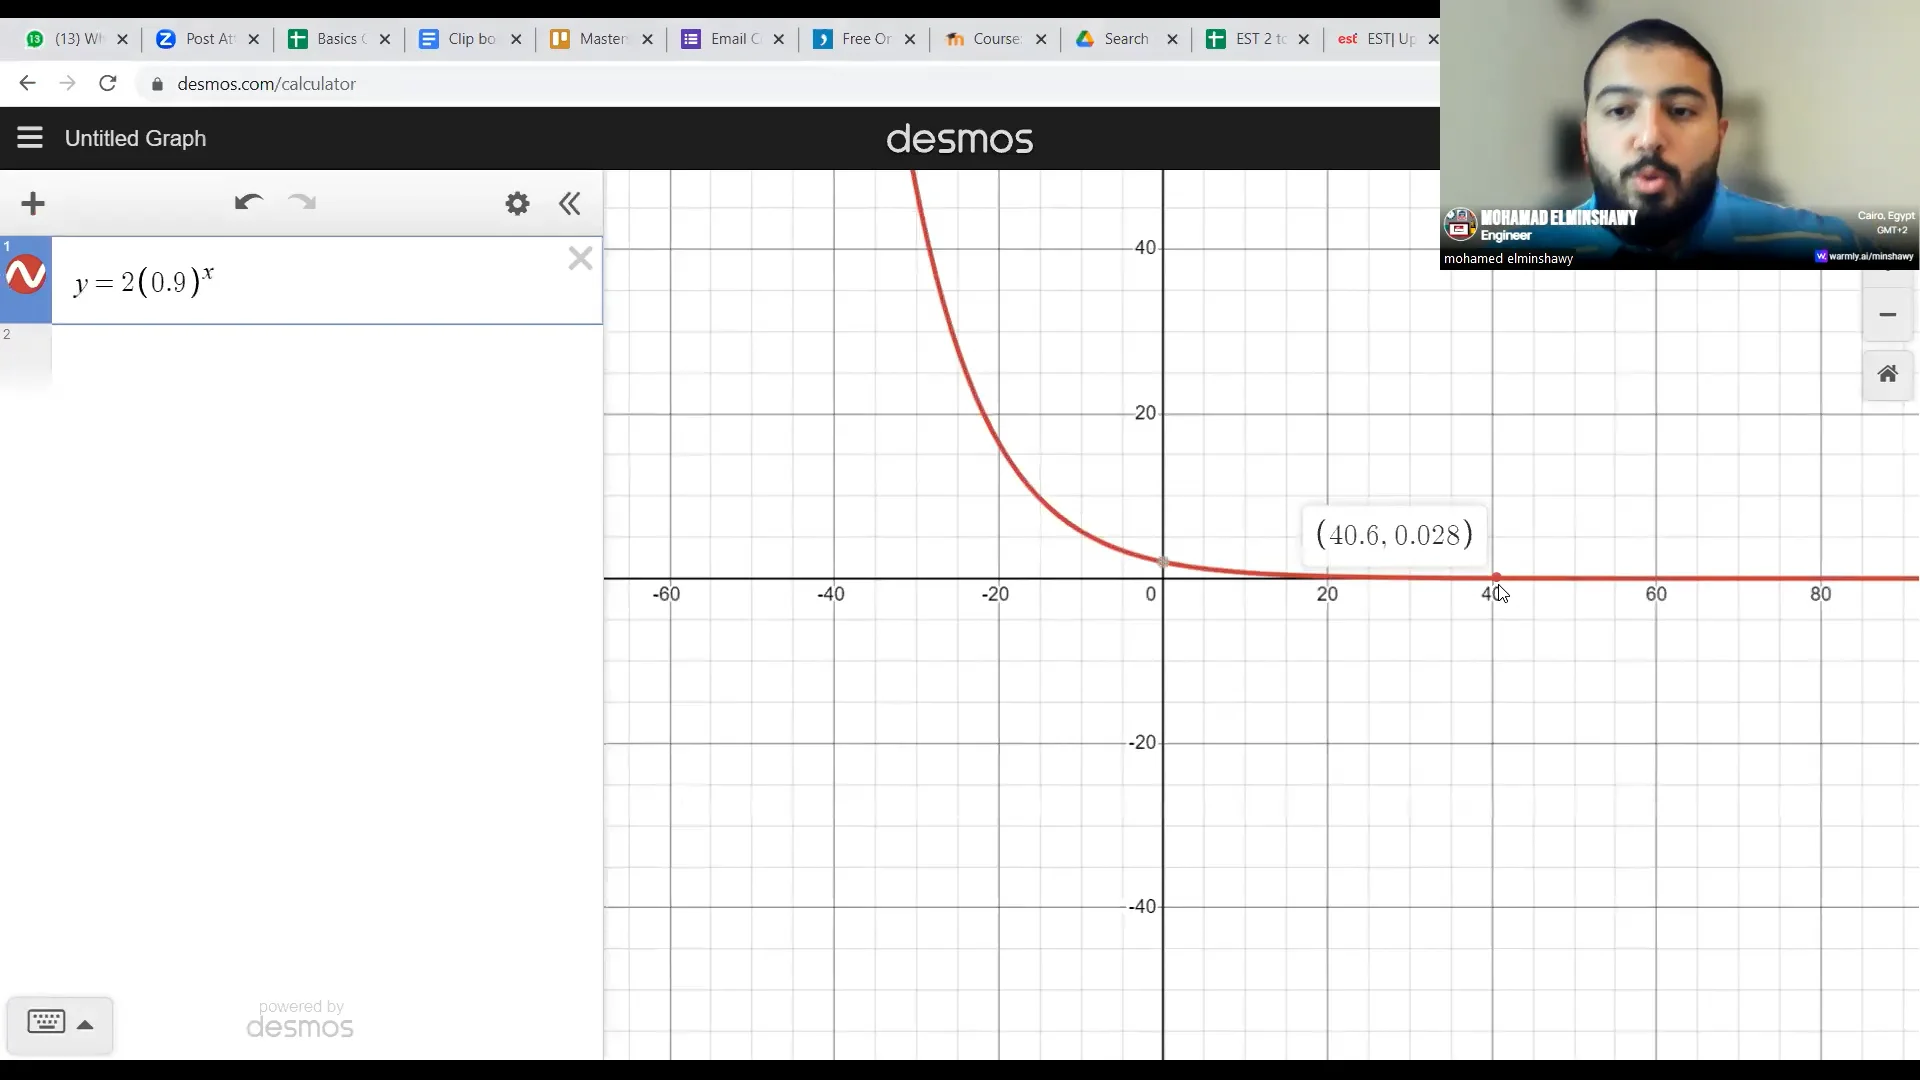Toggle visibility of the expression 1 graph
The image size is (1920, 1080).
[26, 275]
